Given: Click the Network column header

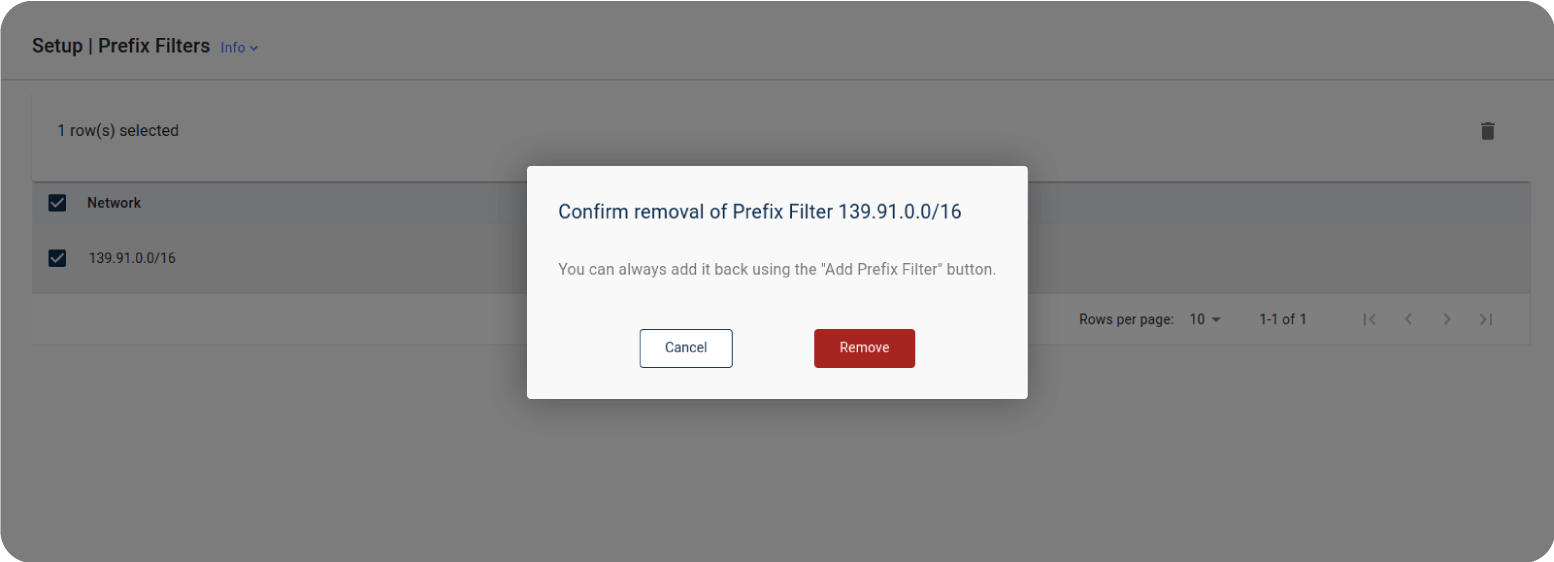Looking at the screenshot, I should 114,203.
